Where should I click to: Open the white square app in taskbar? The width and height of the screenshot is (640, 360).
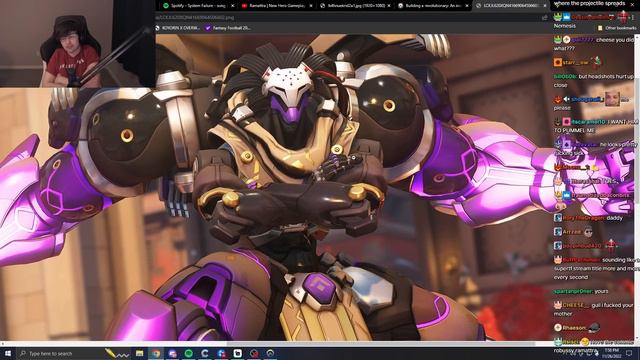(x=238, y=353)
